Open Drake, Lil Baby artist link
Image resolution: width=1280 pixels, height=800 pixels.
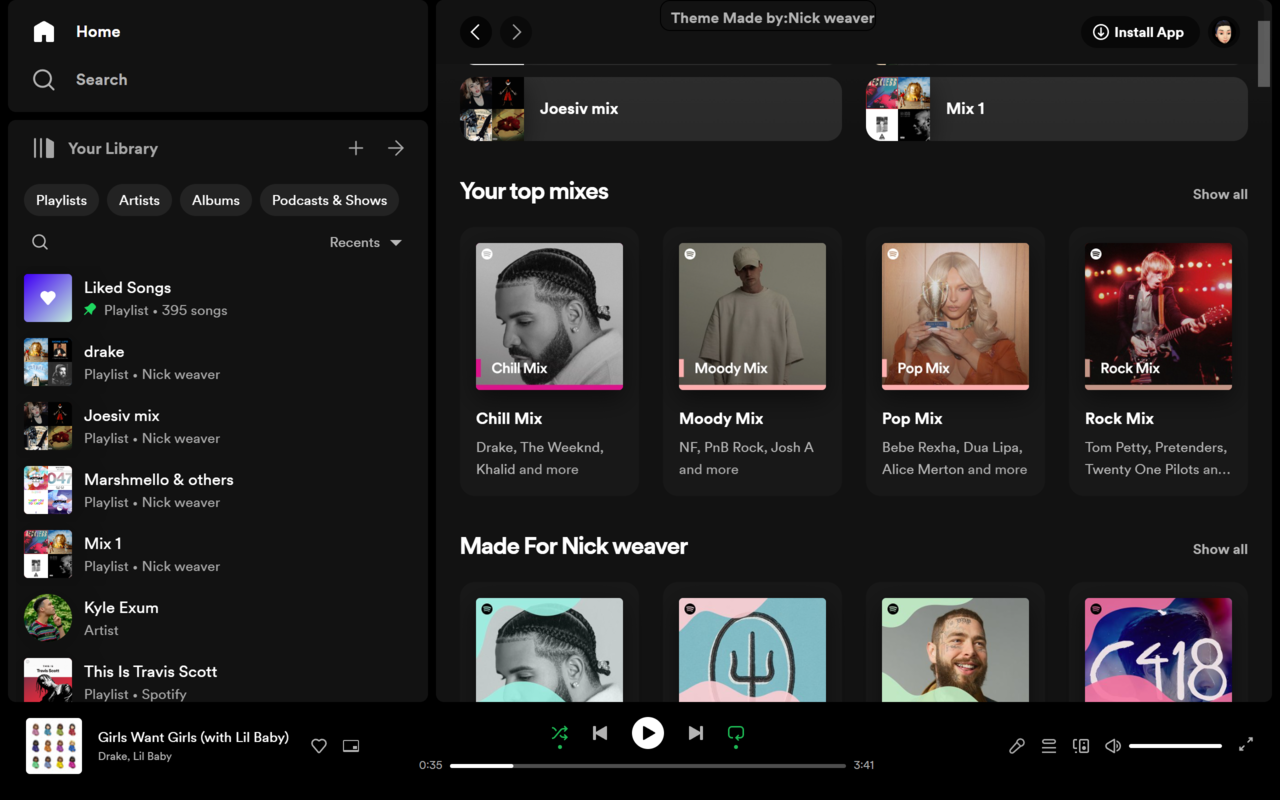[x=135, y=757]
